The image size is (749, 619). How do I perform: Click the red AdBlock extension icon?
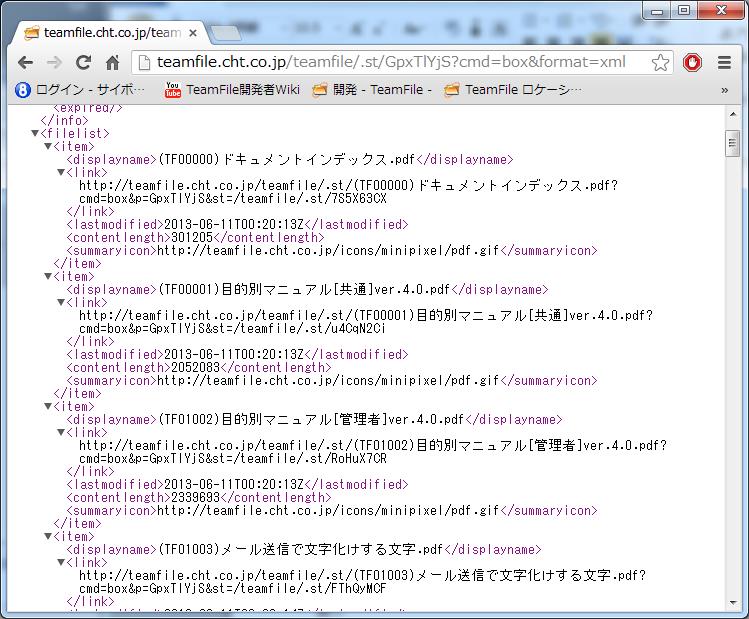693,62
